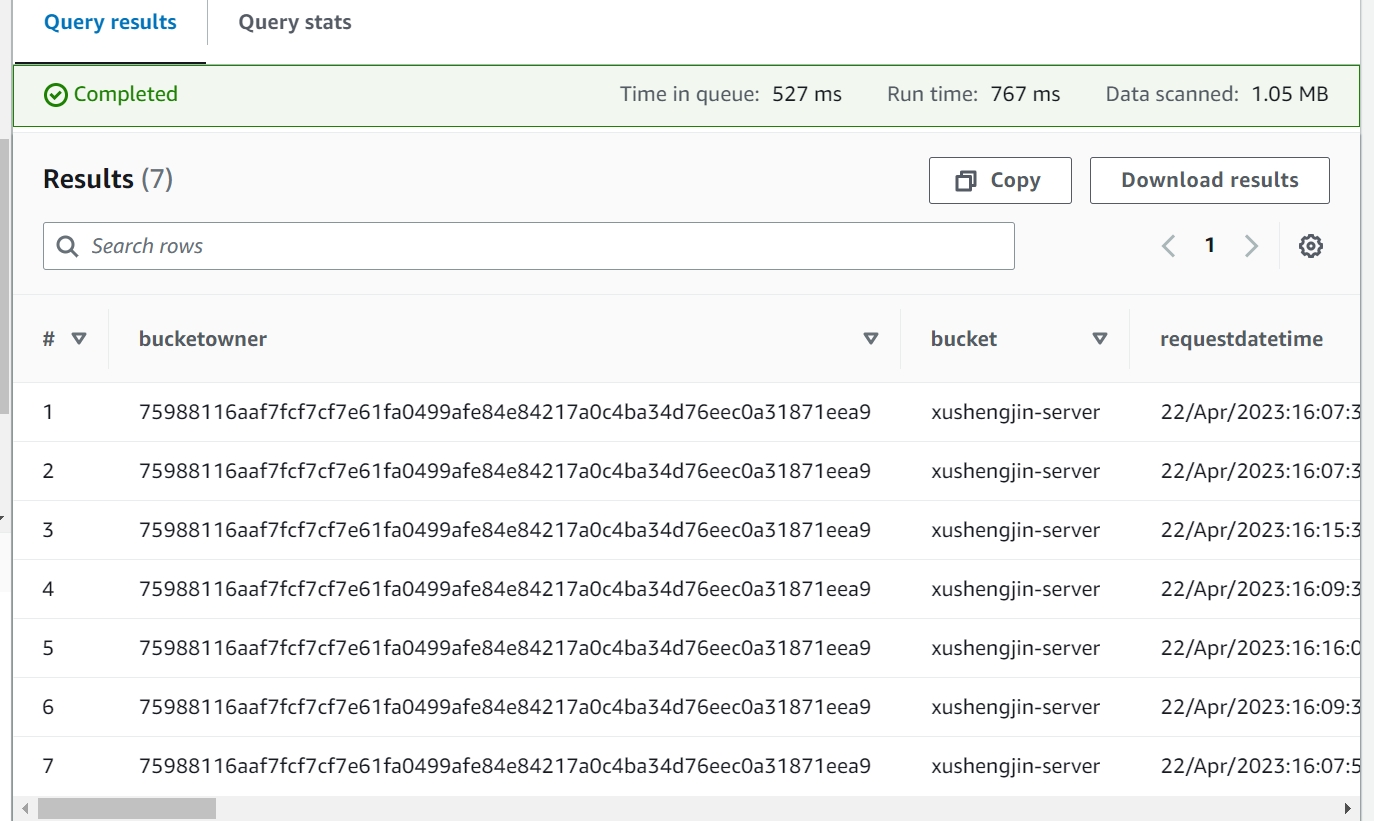Click xushengjin-server bucket in row 4
The height and width of the screenshot is (821, 1374).
1015,589
